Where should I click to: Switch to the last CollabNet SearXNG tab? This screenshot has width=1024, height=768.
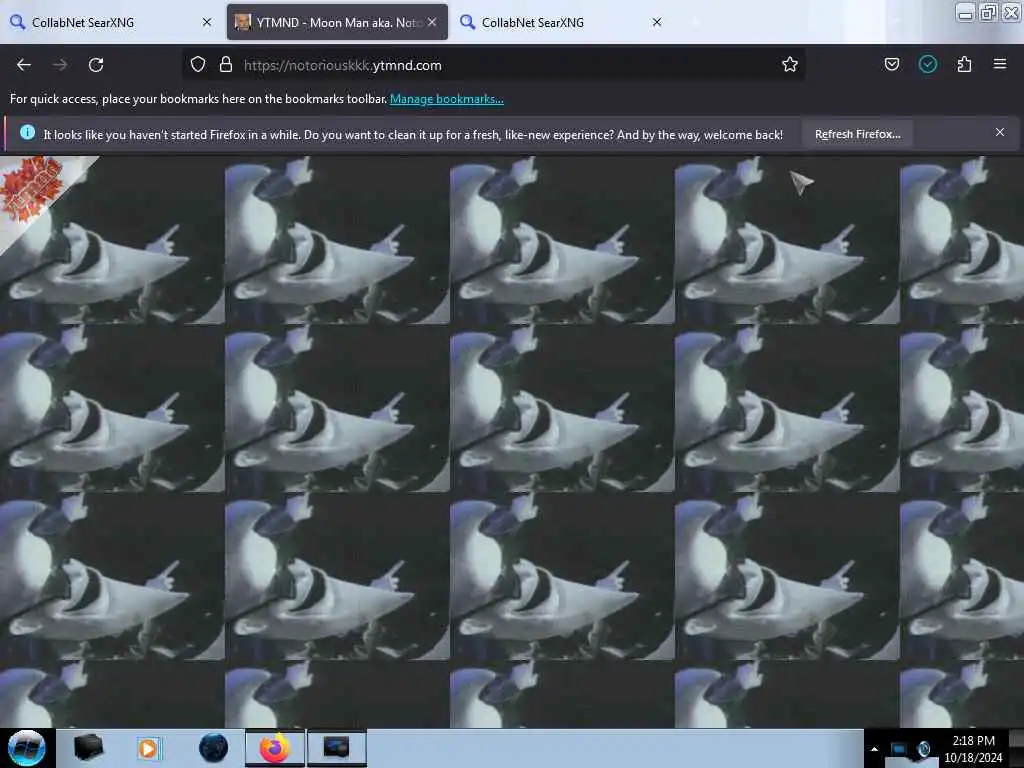(x=562, y=22)
